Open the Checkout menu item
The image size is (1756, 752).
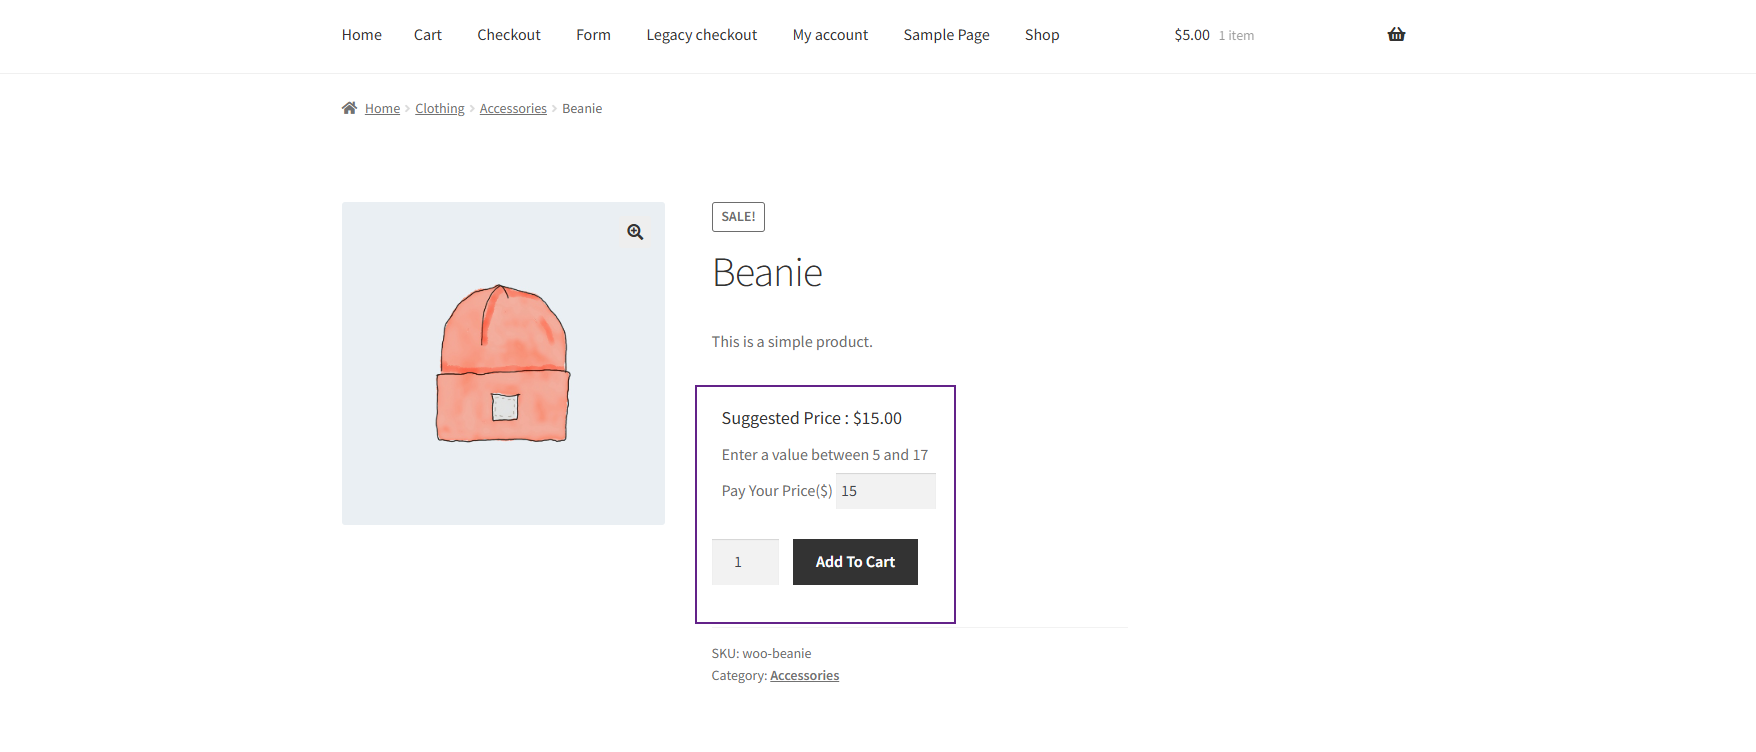click(x=509, y=35)
